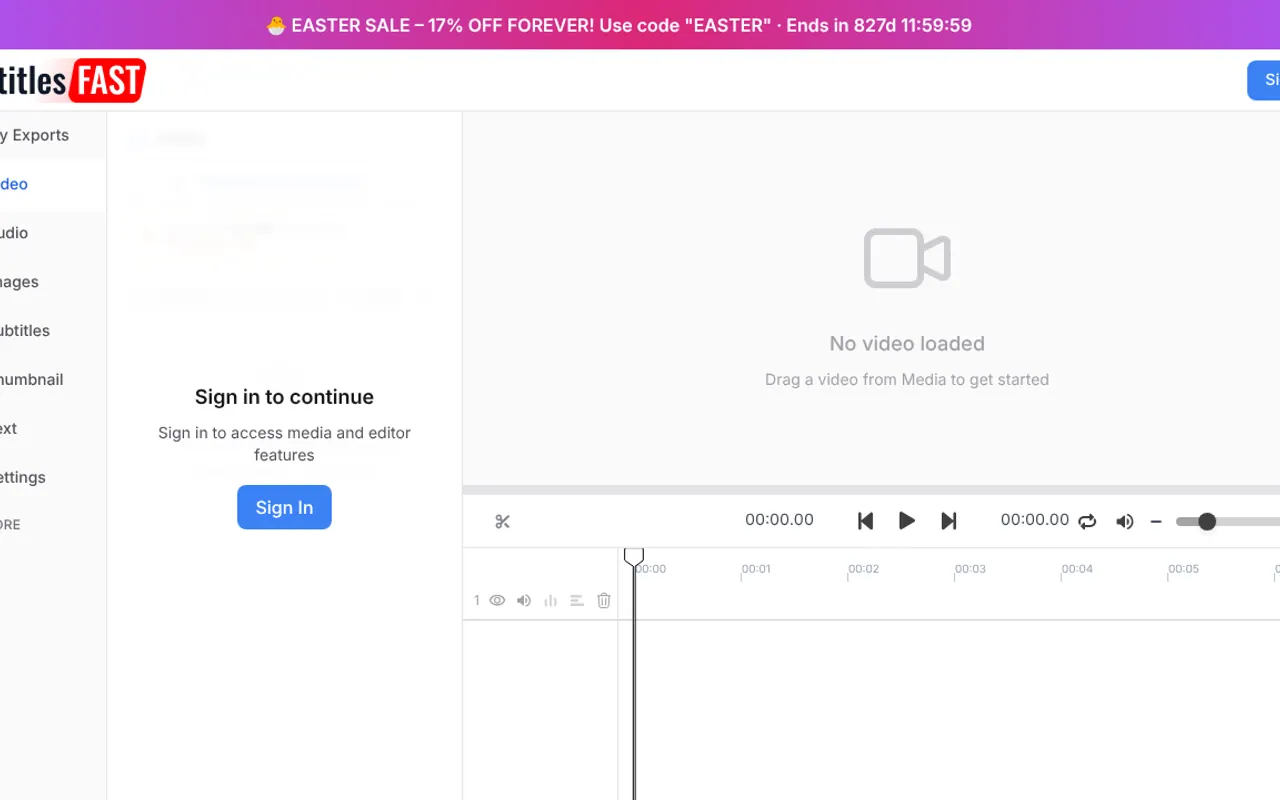The image size is (1280, 800).
Task: Hide track 1 with the eye icon
Action: pos(497,601)
